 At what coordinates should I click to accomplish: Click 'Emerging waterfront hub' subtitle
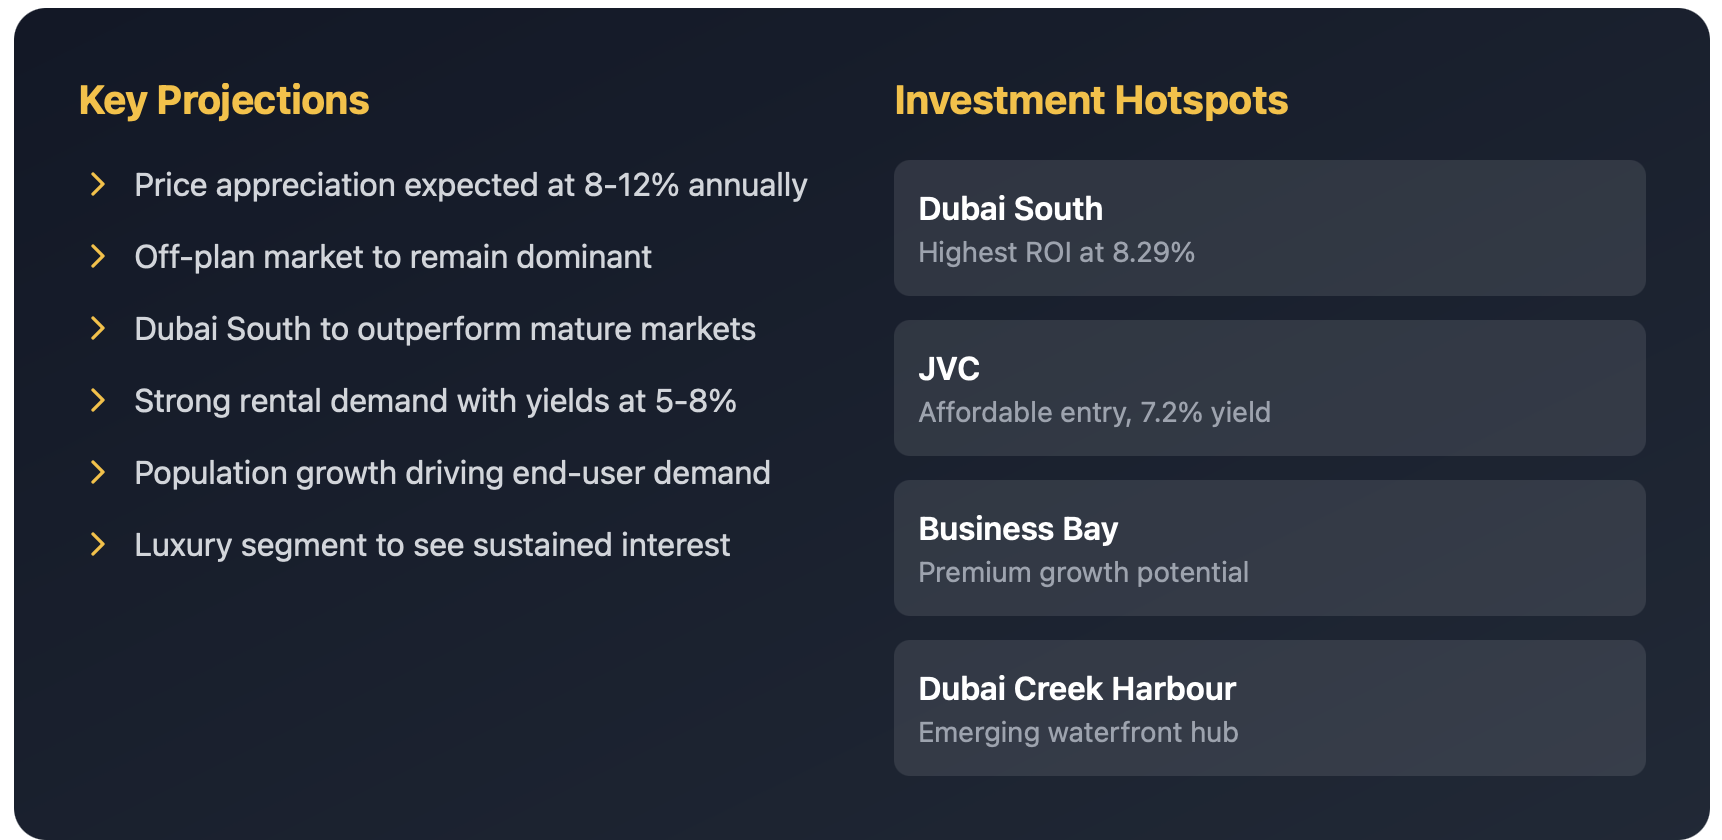pyautogui.click(x=1078, y=732)
